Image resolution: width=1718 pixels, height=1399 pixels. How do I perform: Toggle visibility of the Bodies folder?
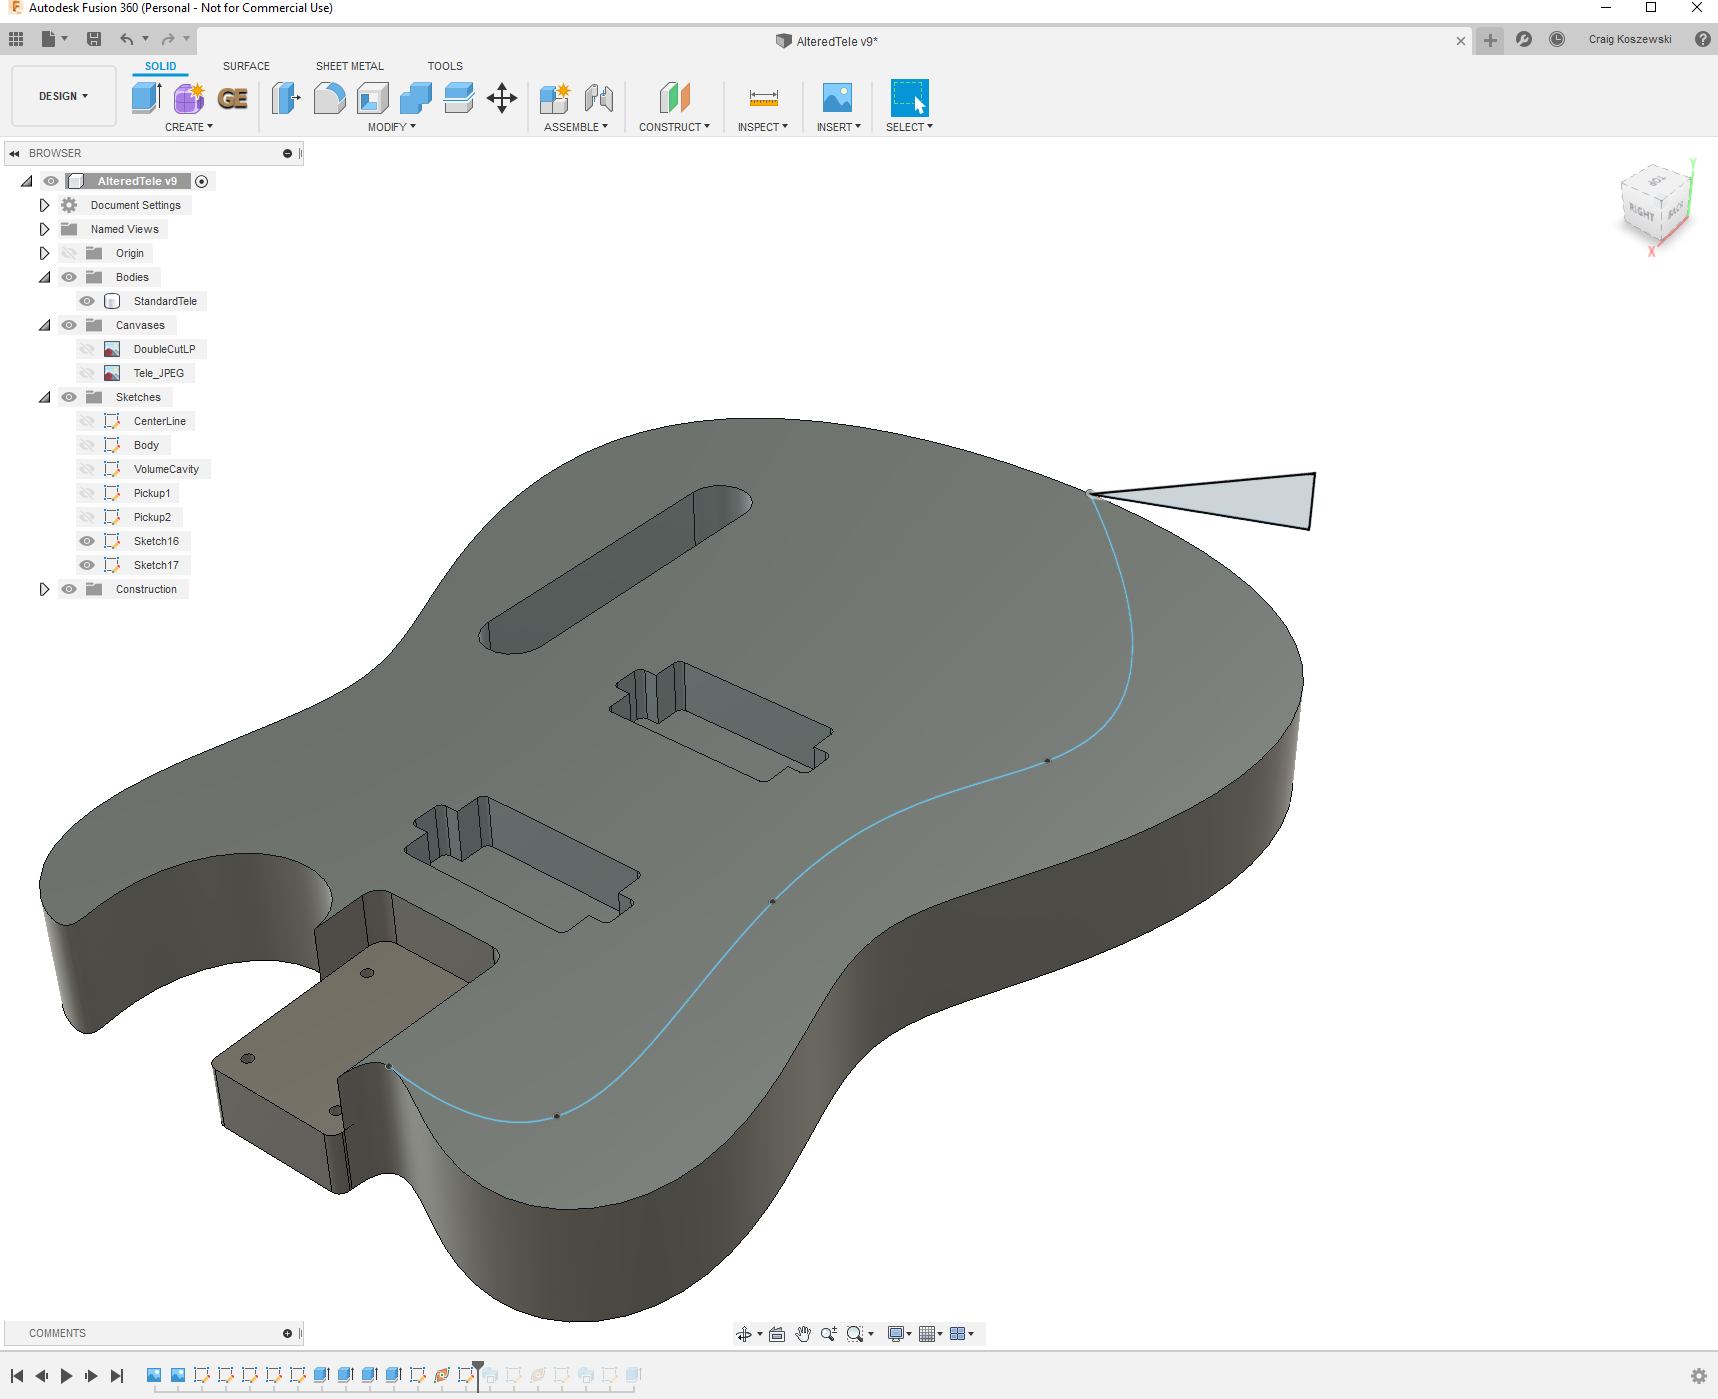click(69, 277)
